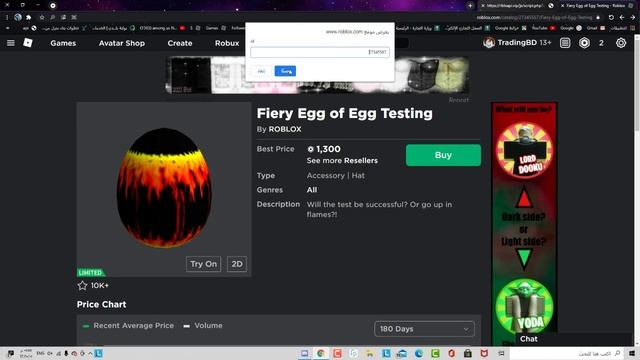Click the Lord Dooku ad image

pos(524,151)
